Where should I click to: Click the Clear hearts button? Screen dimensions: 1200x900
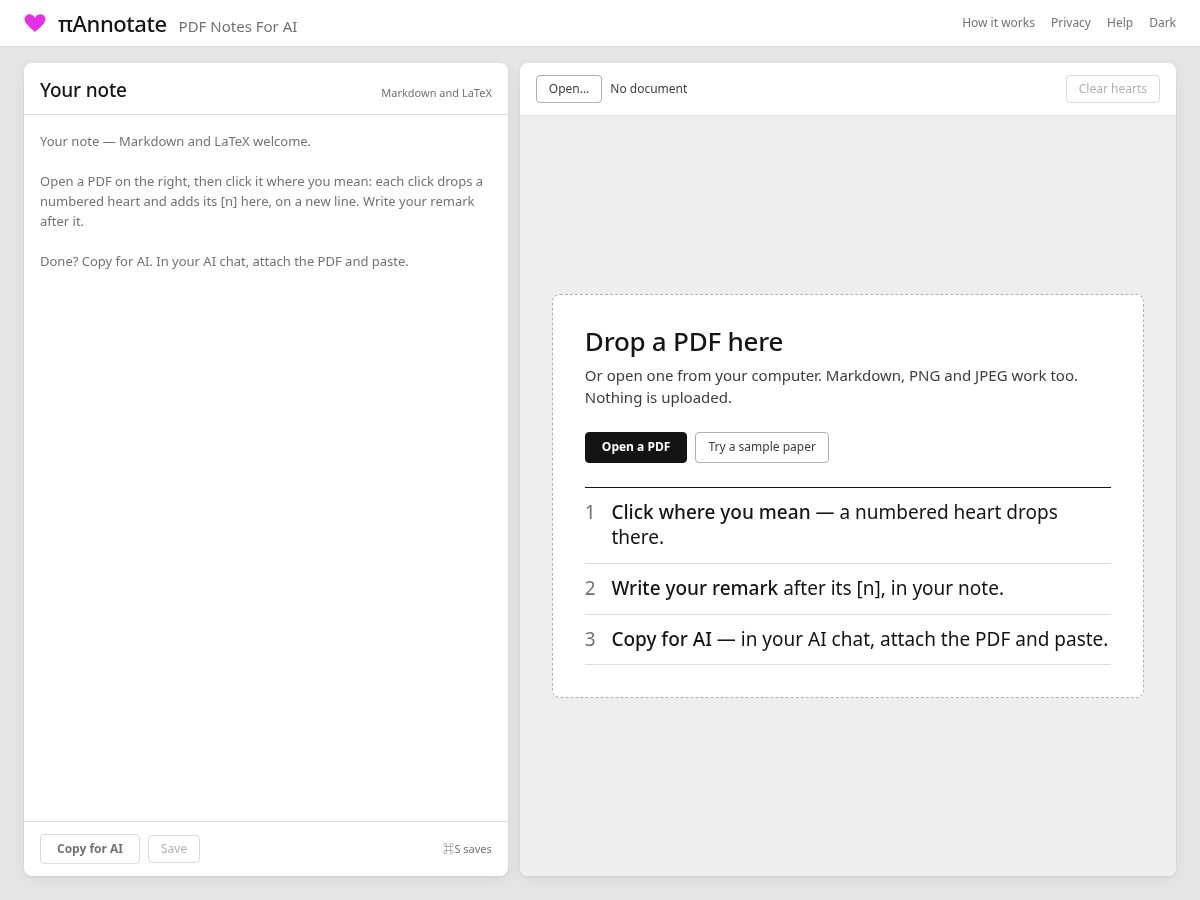pyautogui.click(x=1113, y=89)
